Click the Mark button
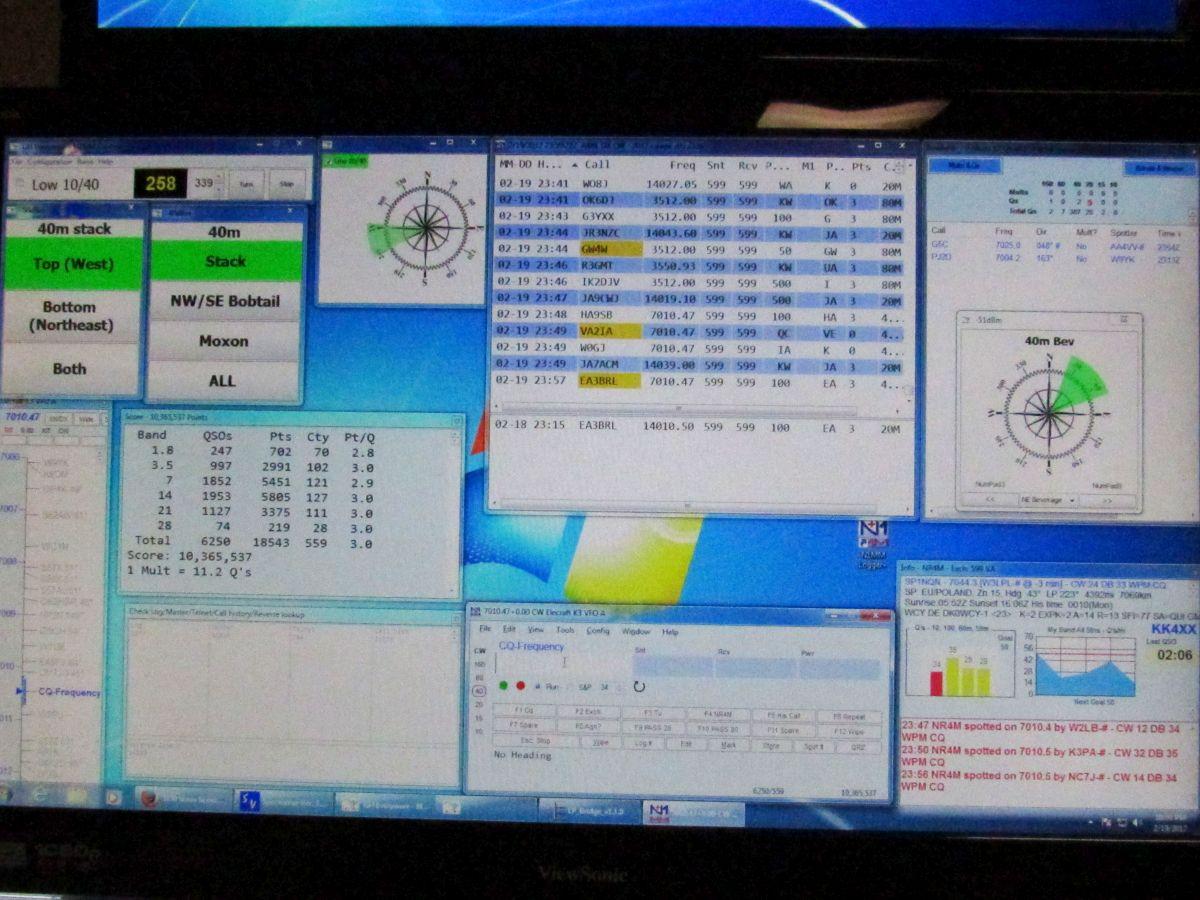The image size is (1200, 900). tap(729, 744)
